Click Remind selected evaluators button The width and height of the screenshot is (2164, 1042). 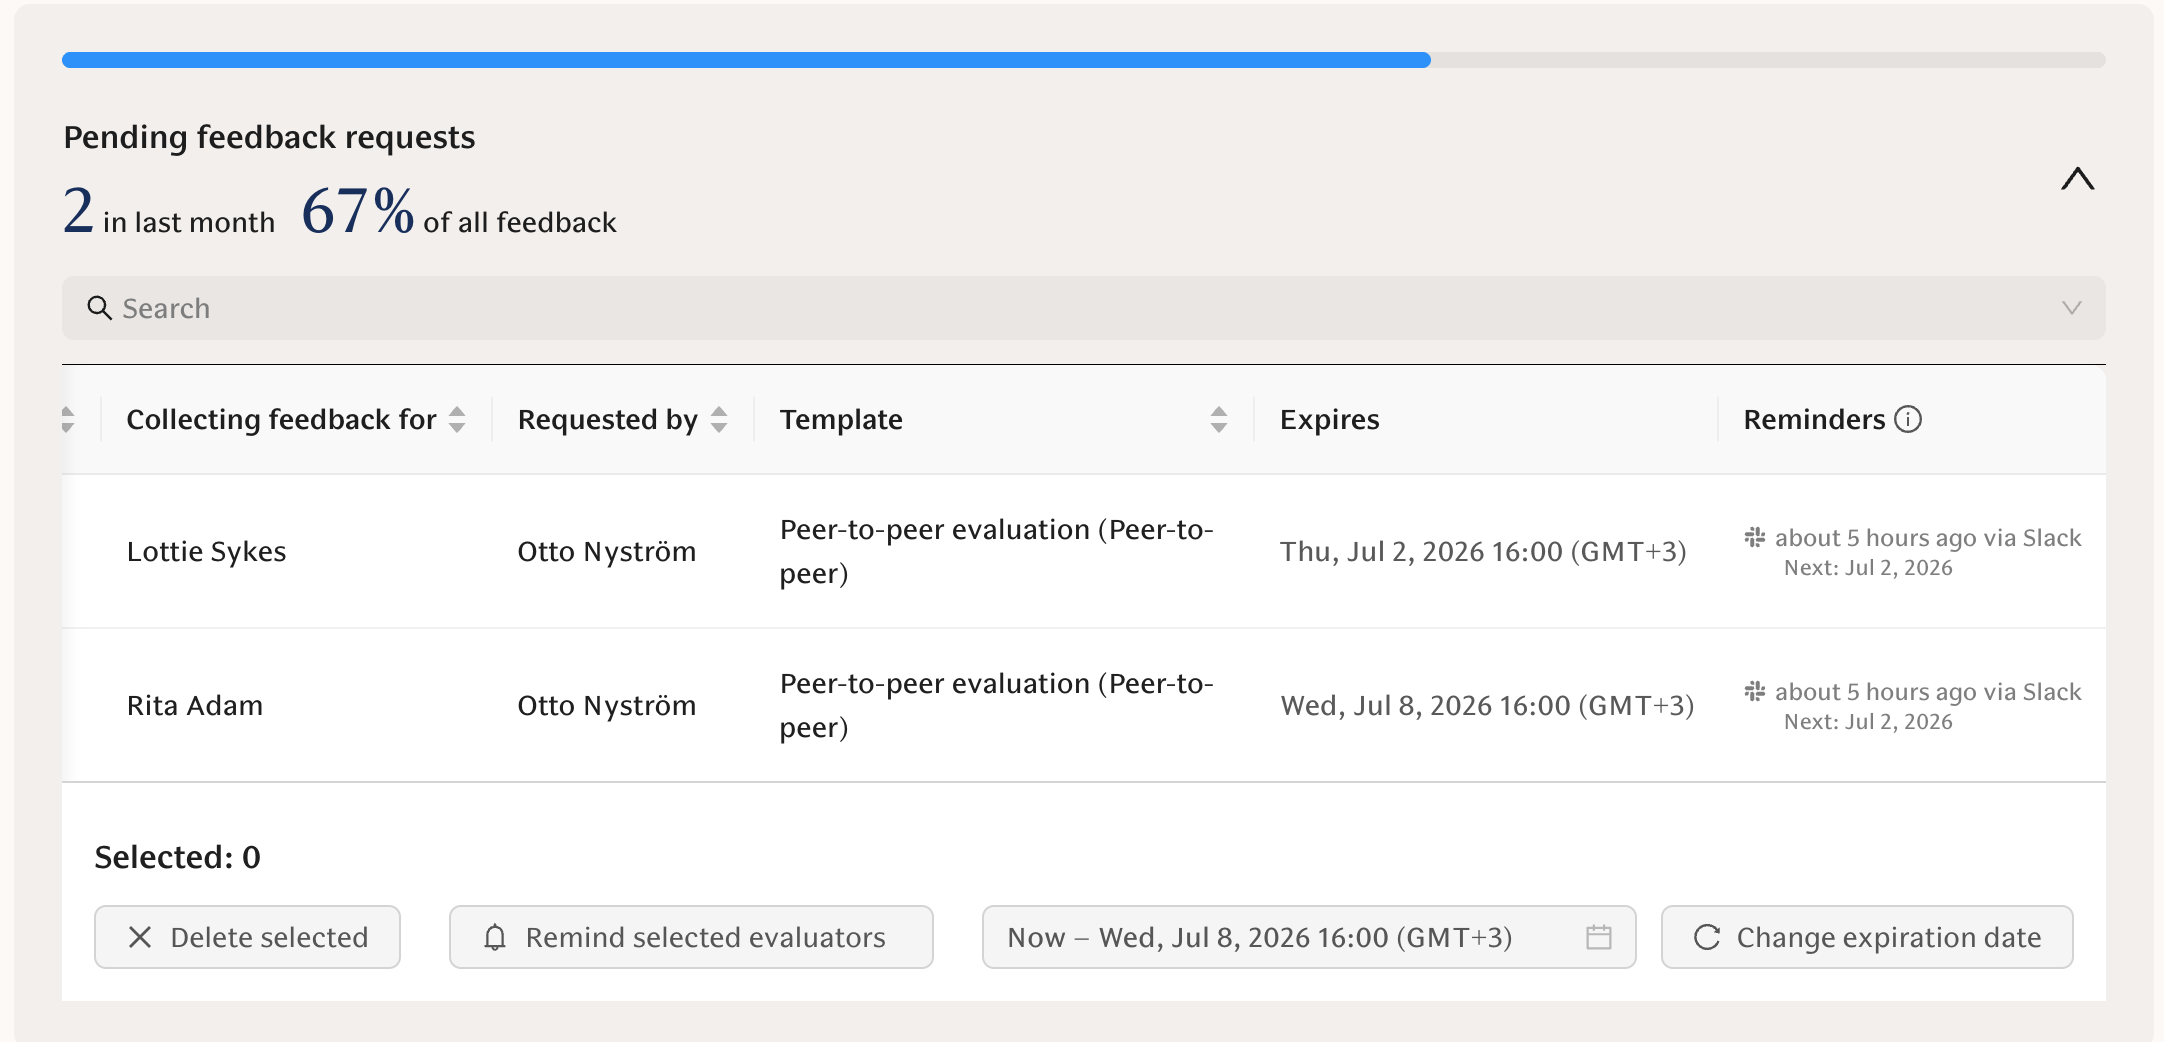[691, 937]
